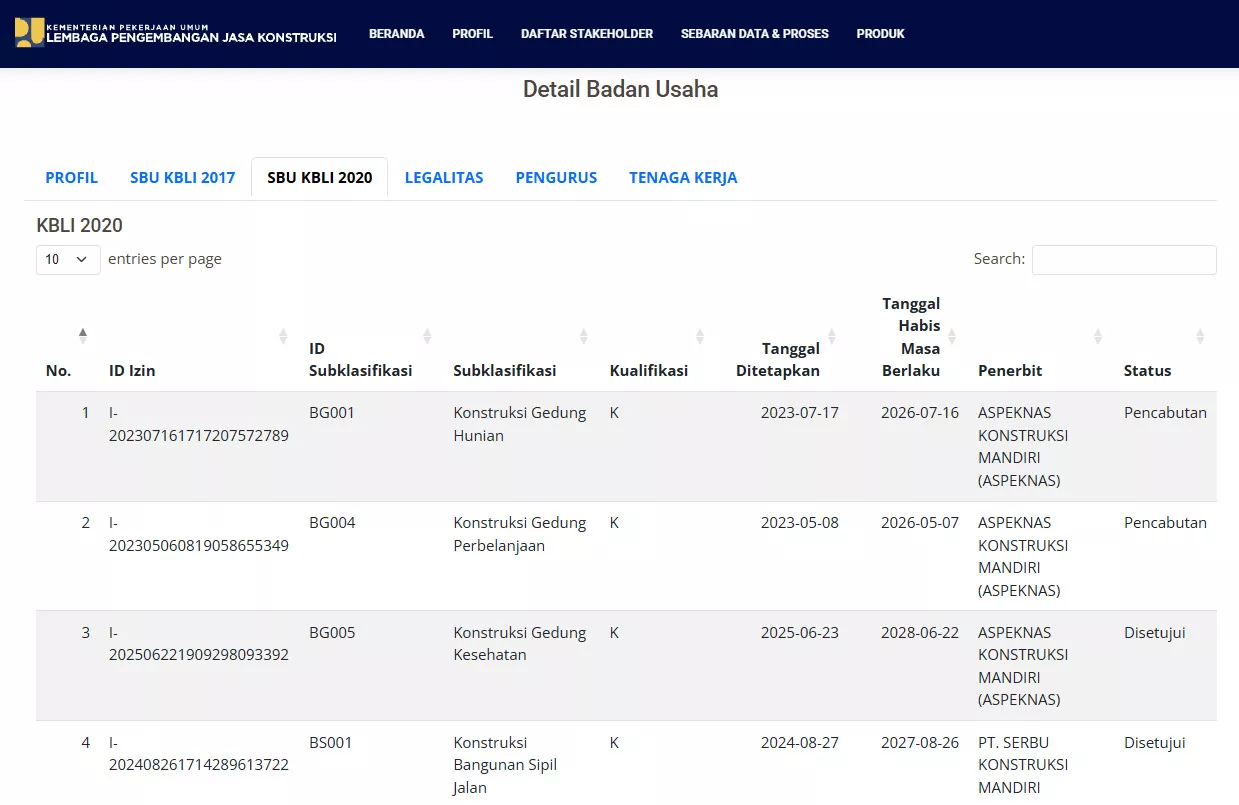
Task: Click ASPEKNAS publisher cell in BG005 row
Action: point(1023,666)
